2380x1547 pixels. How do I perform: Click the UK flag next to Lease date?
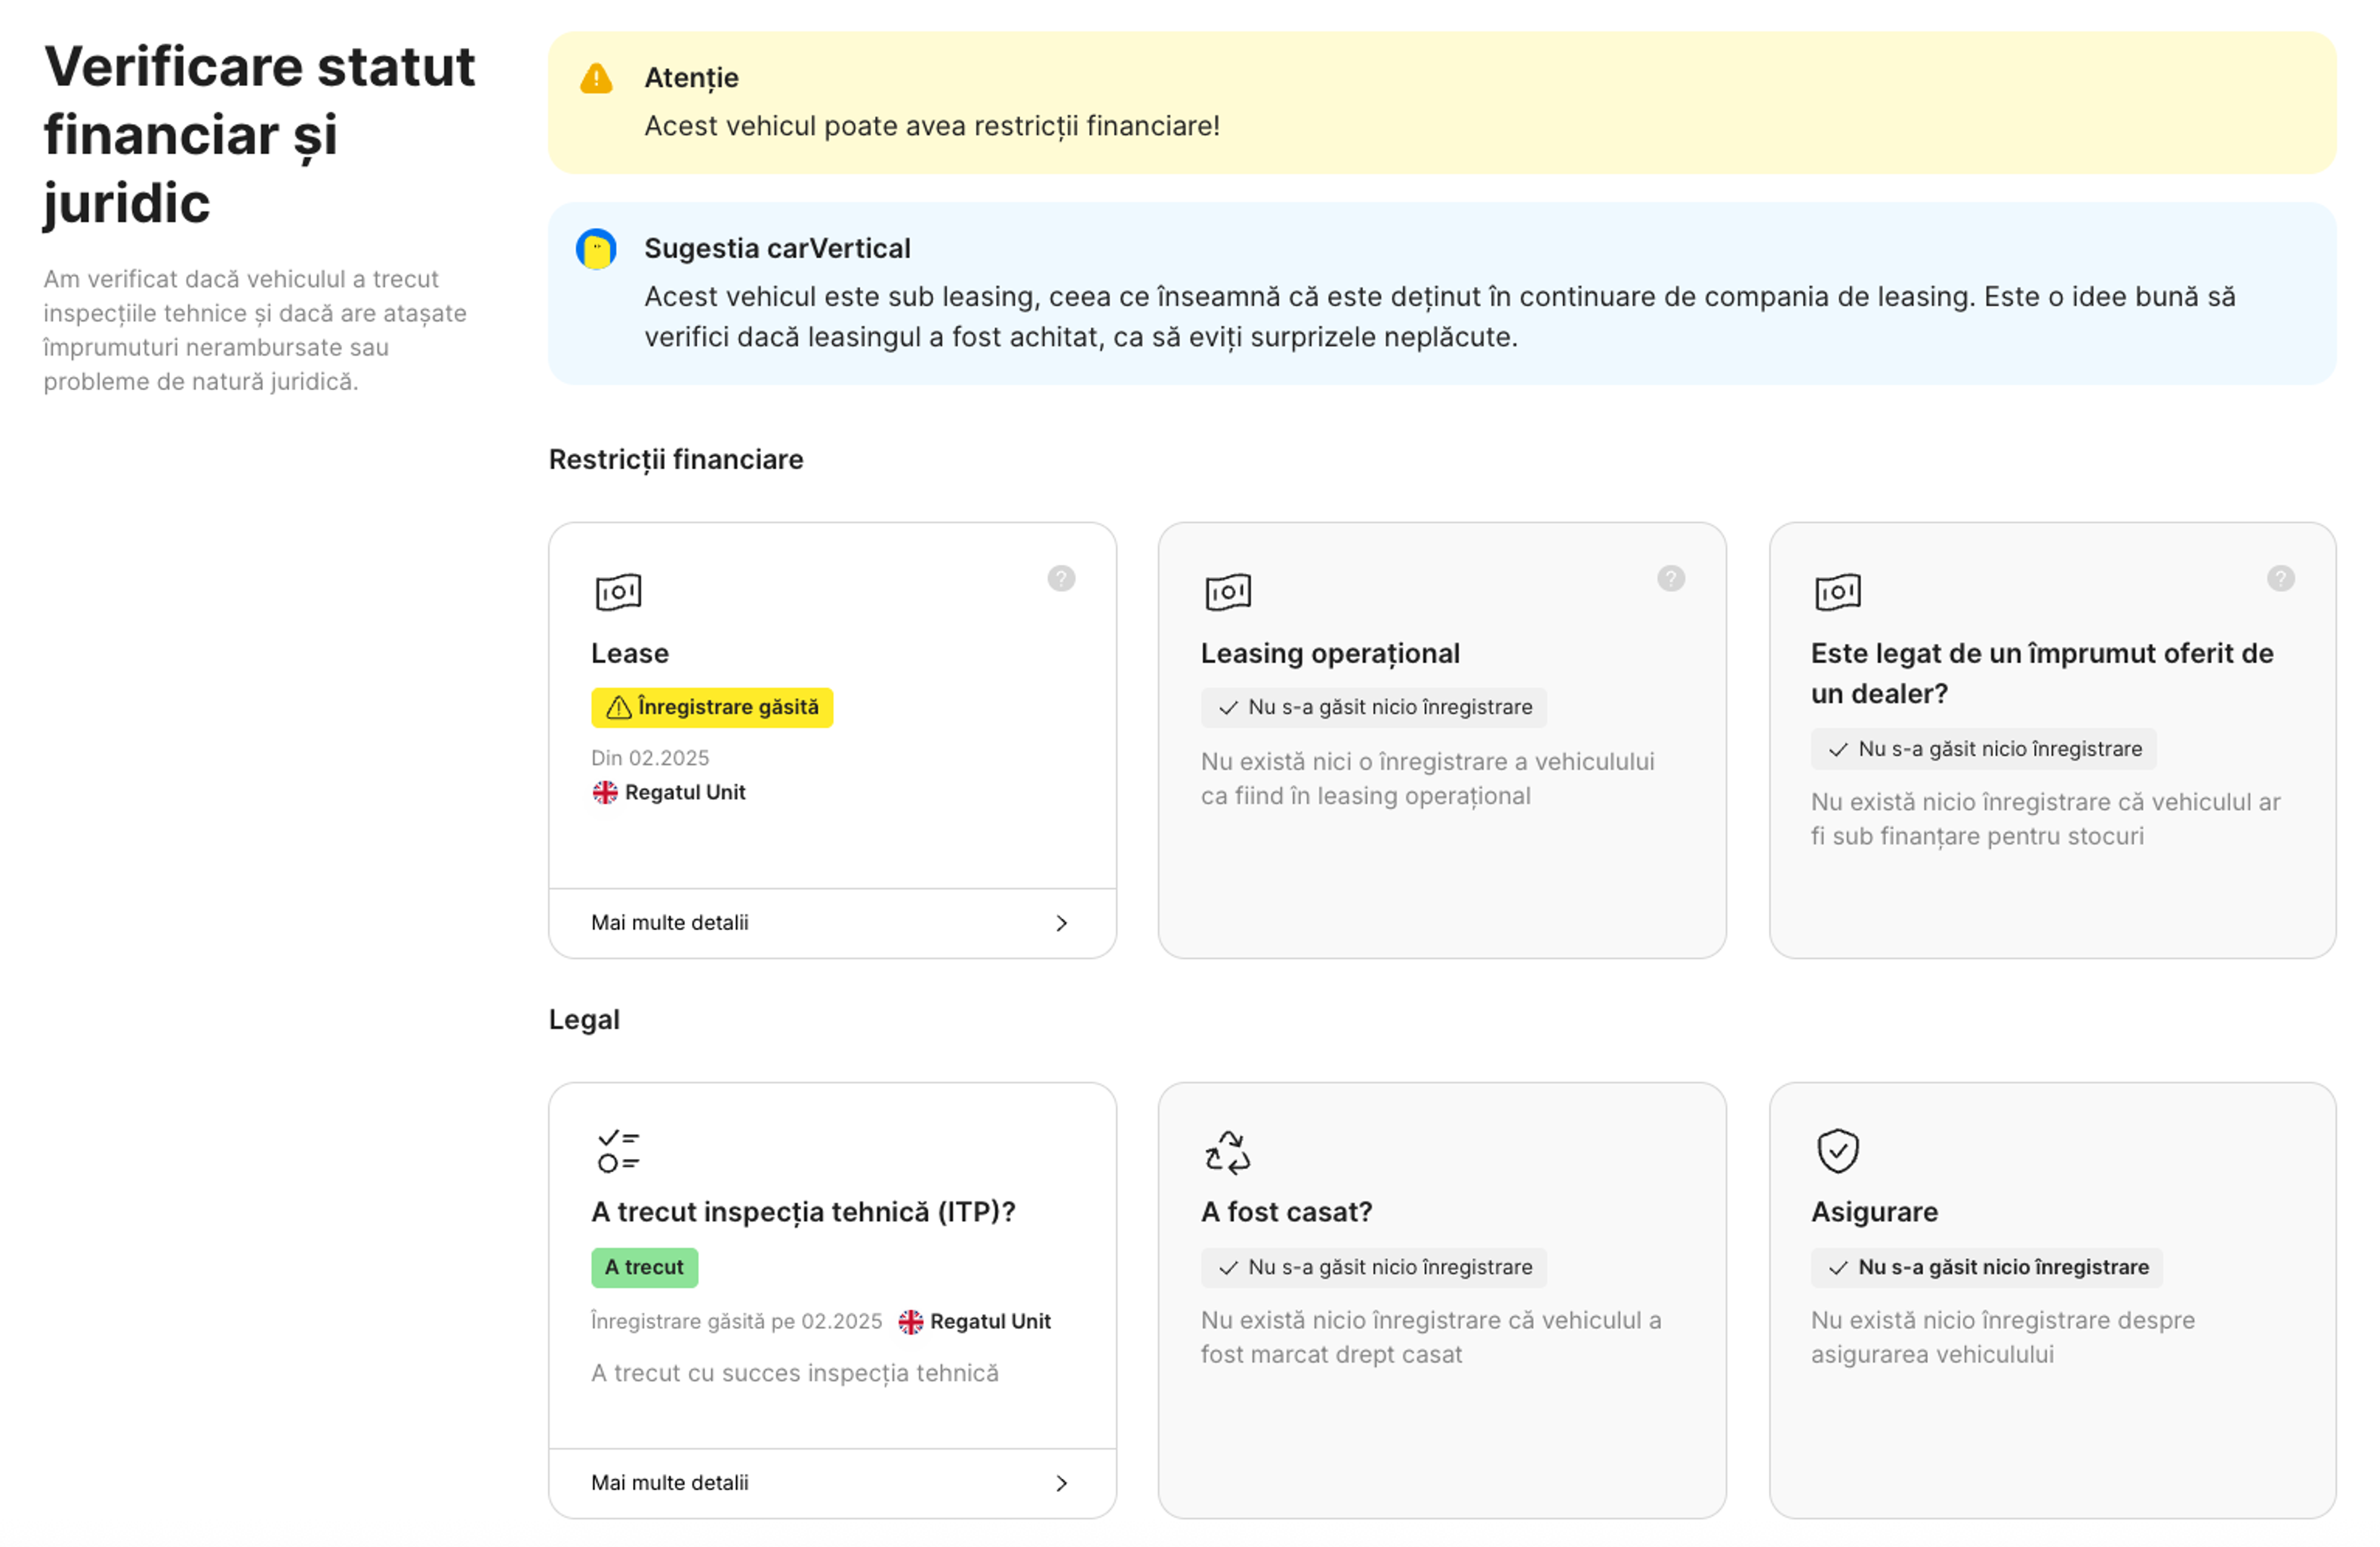click(605, 792)
